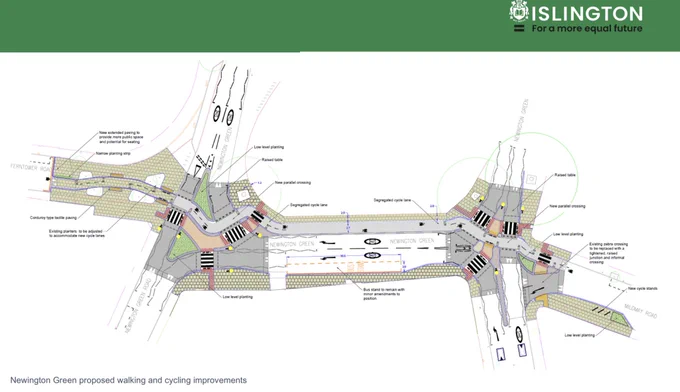The height and width of the screenshot is (392, 680).
Task: Click the MILDMAY ROAD street label
Action: tap(641, 311)
